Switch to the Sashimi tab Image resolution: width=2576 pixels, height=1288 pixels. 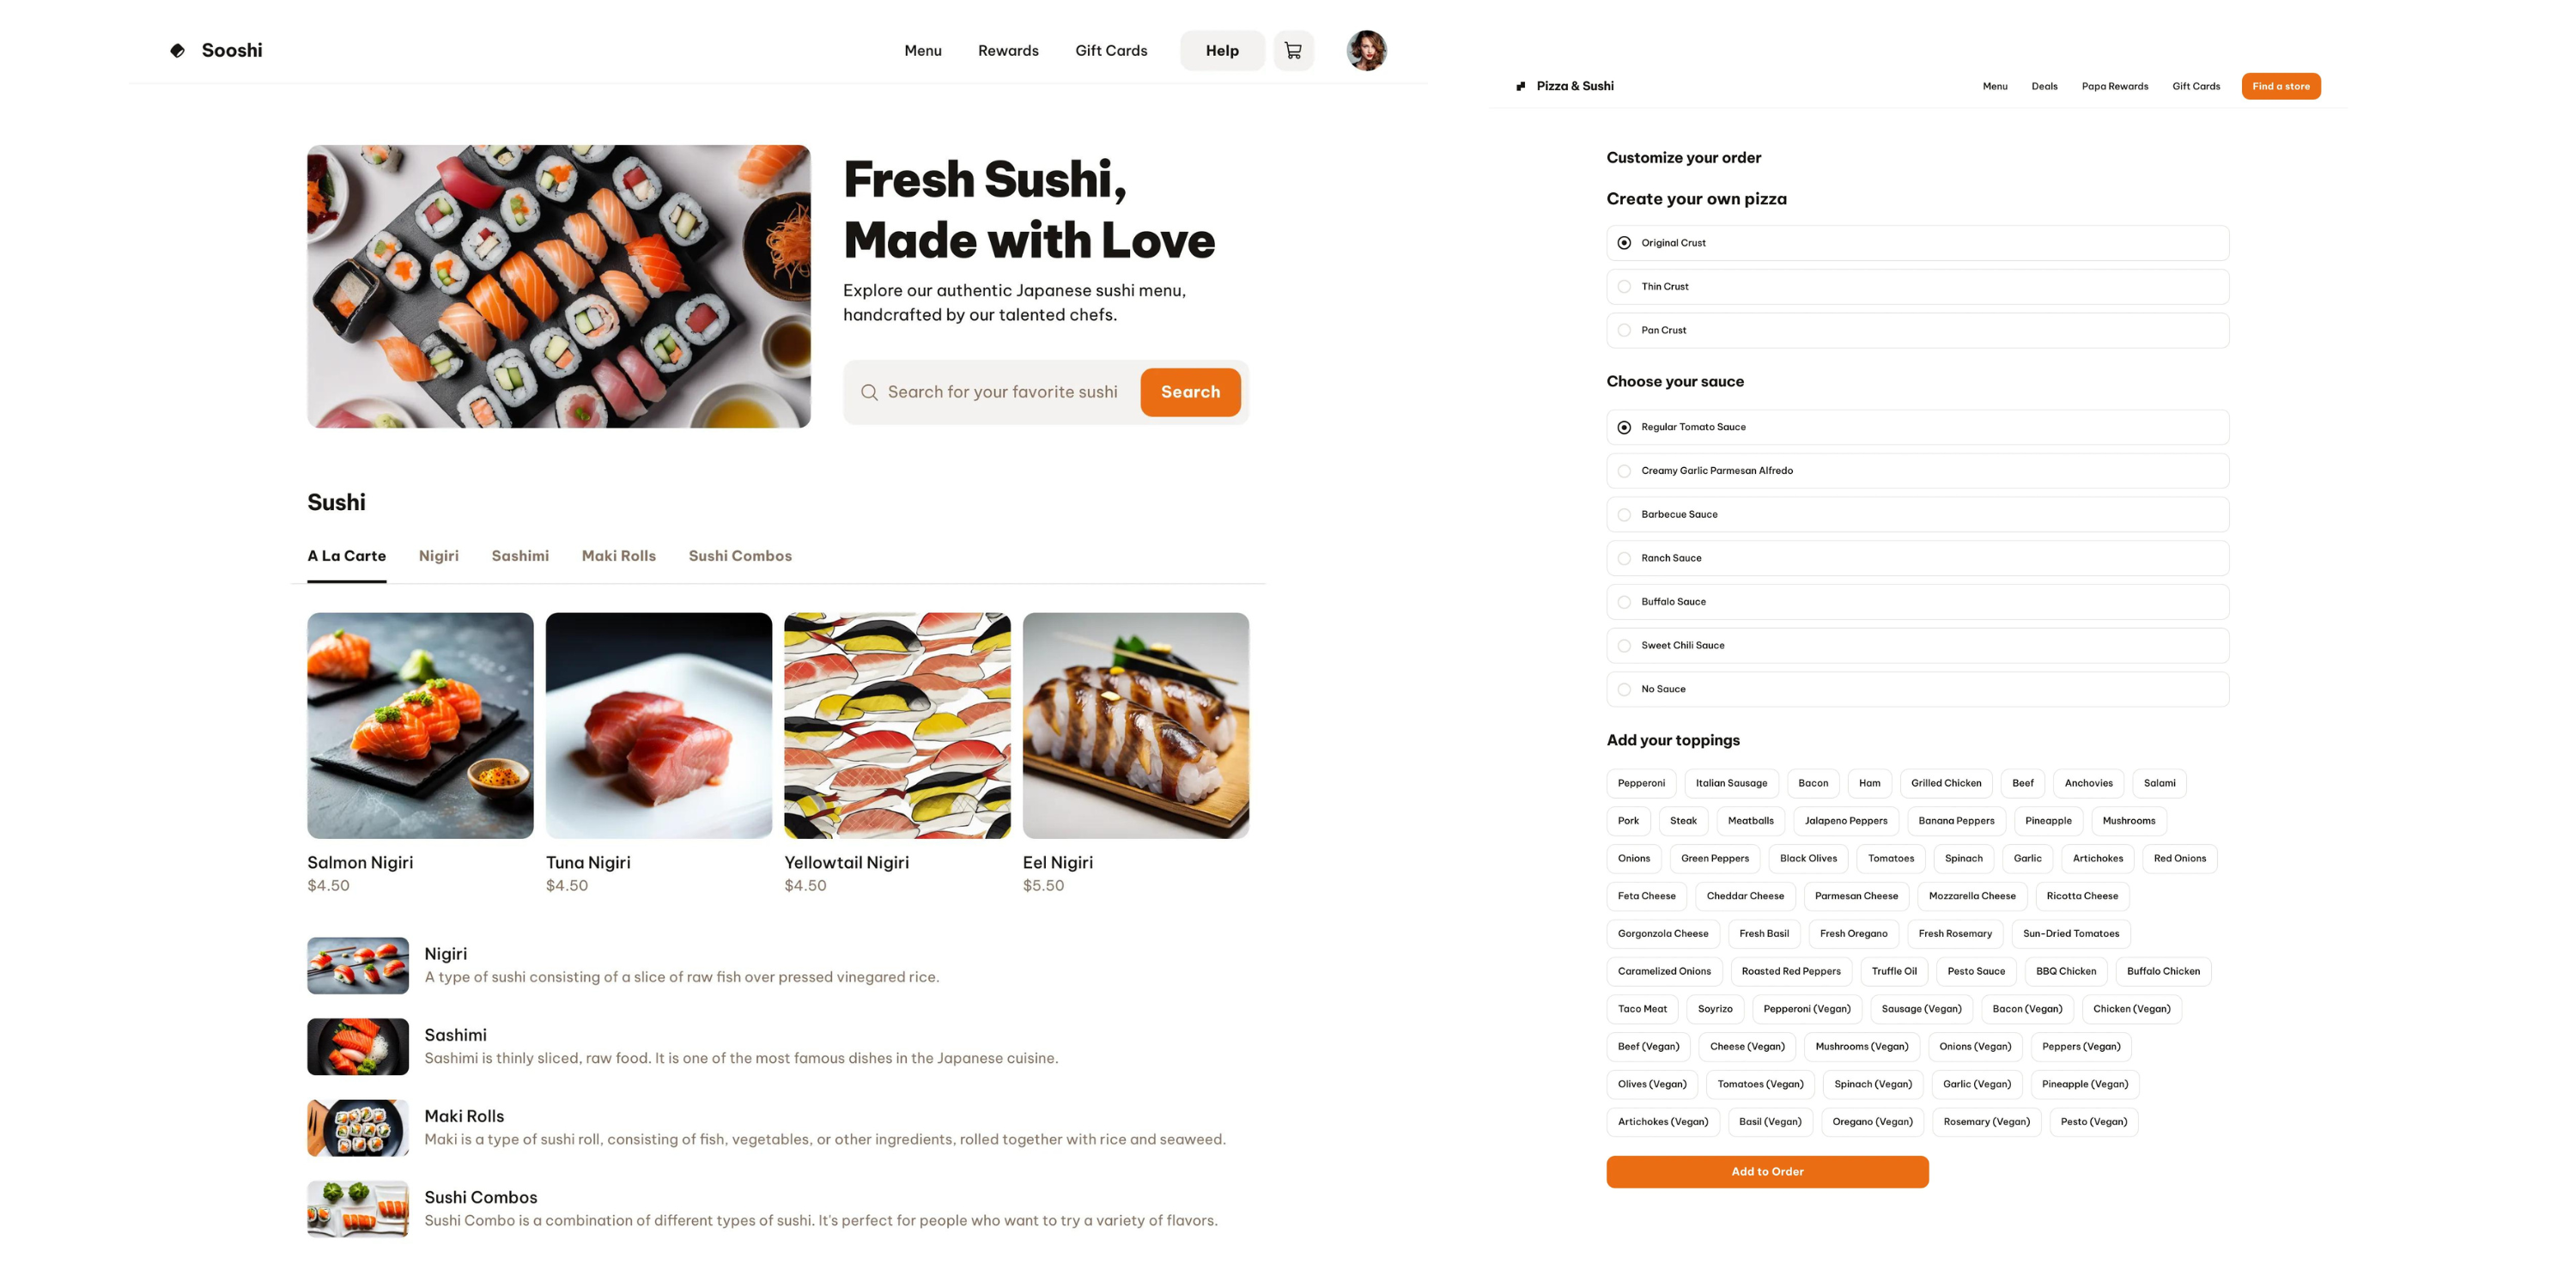[x=520, y=556]
